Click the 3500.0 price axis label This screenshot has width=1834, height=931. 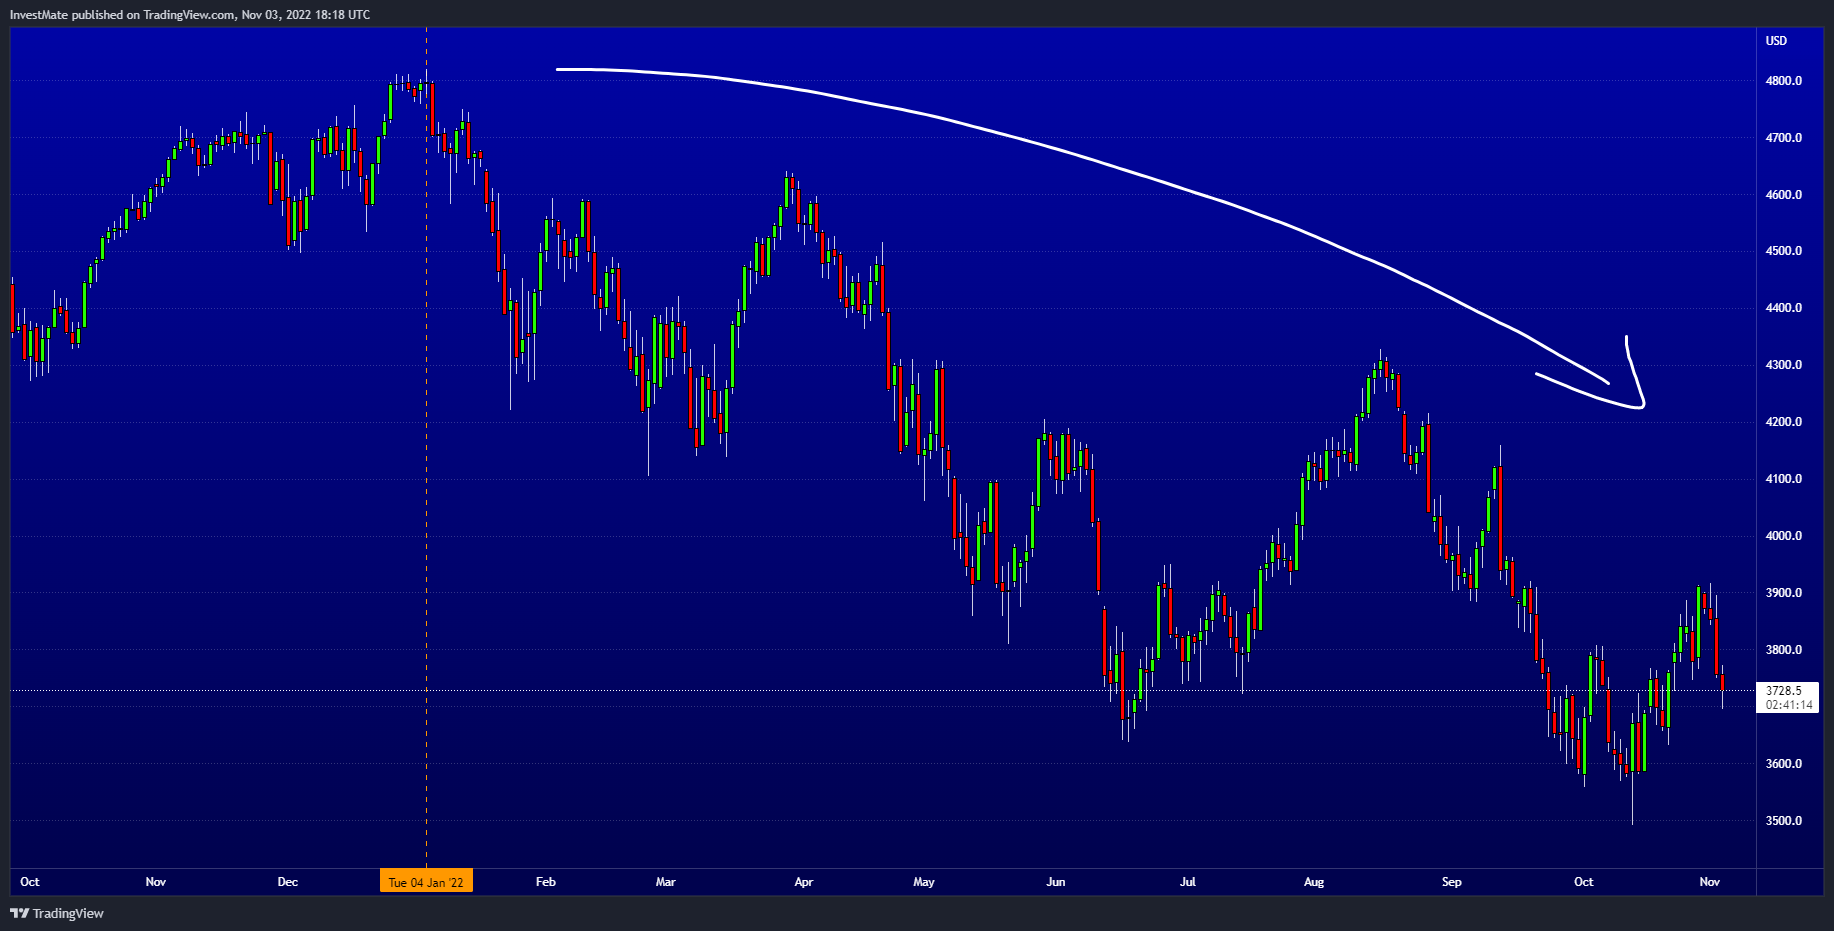(x=1784, y=821)
